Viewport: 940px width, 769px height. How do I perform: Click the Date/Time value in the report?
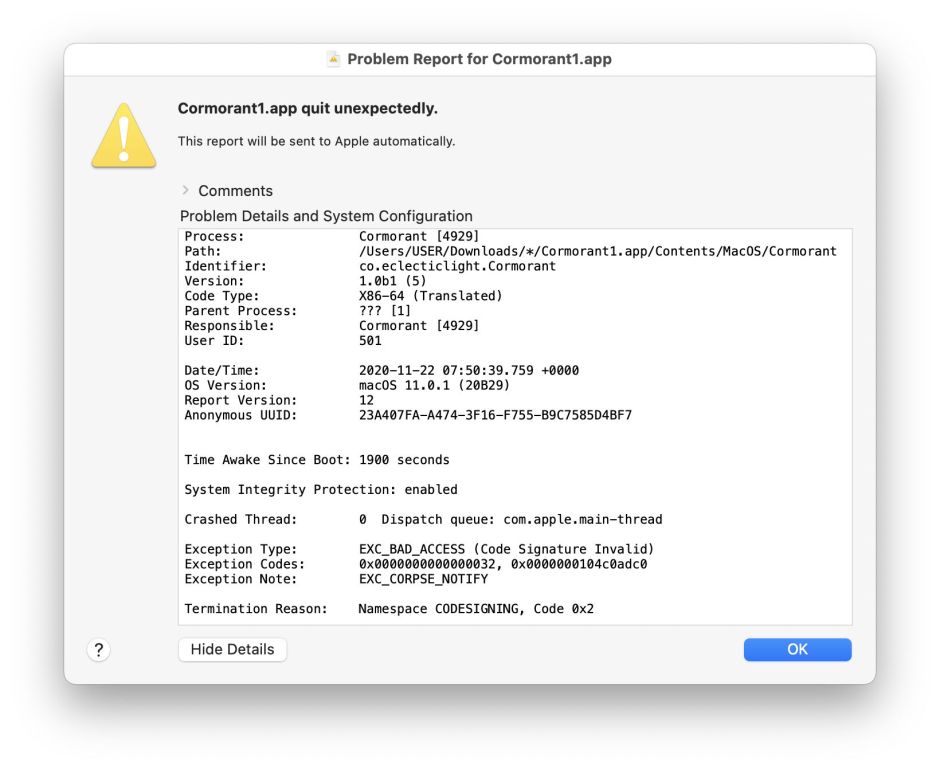tap(468, 370)
